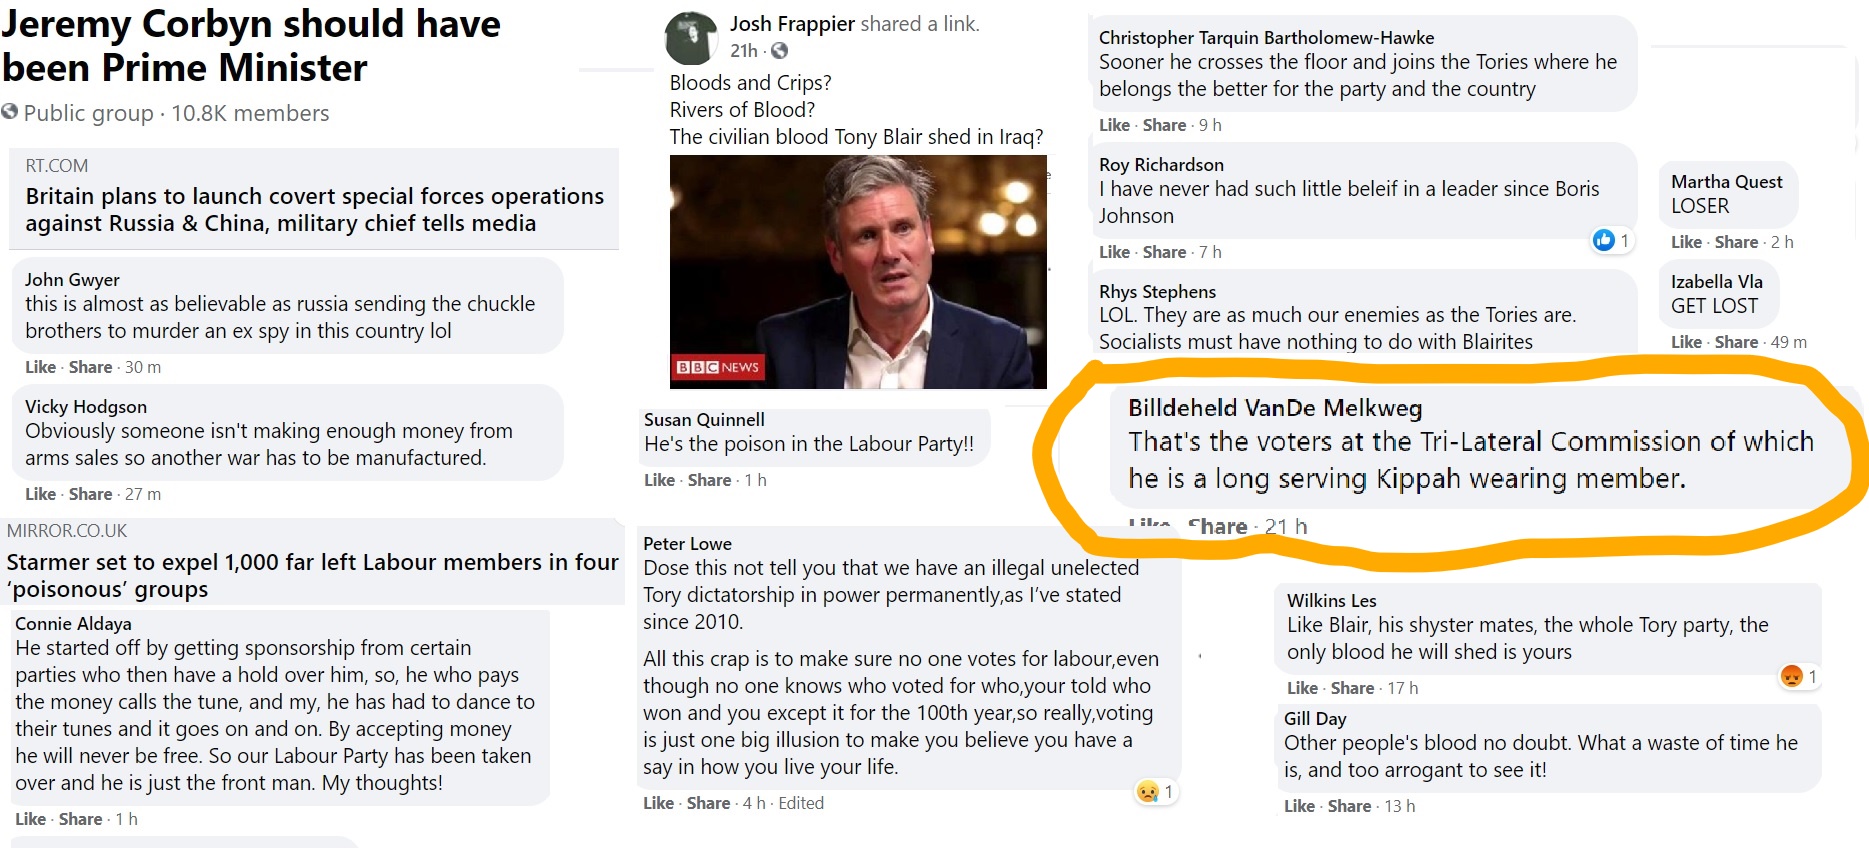View edit history via Edited on Peter Lowe's comment
The image size is (1869, 848).
801,803
